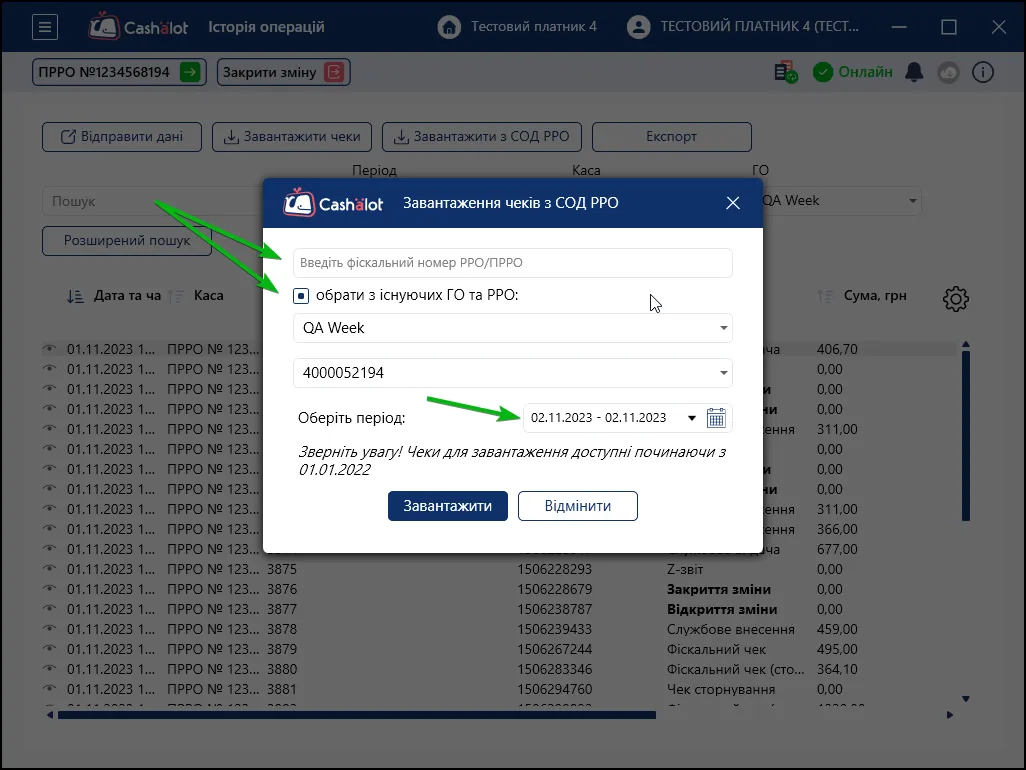Click eye icon of row number 3876
Screen dimensions: 1026x770
pyautogui.click(x=49, y=589)
